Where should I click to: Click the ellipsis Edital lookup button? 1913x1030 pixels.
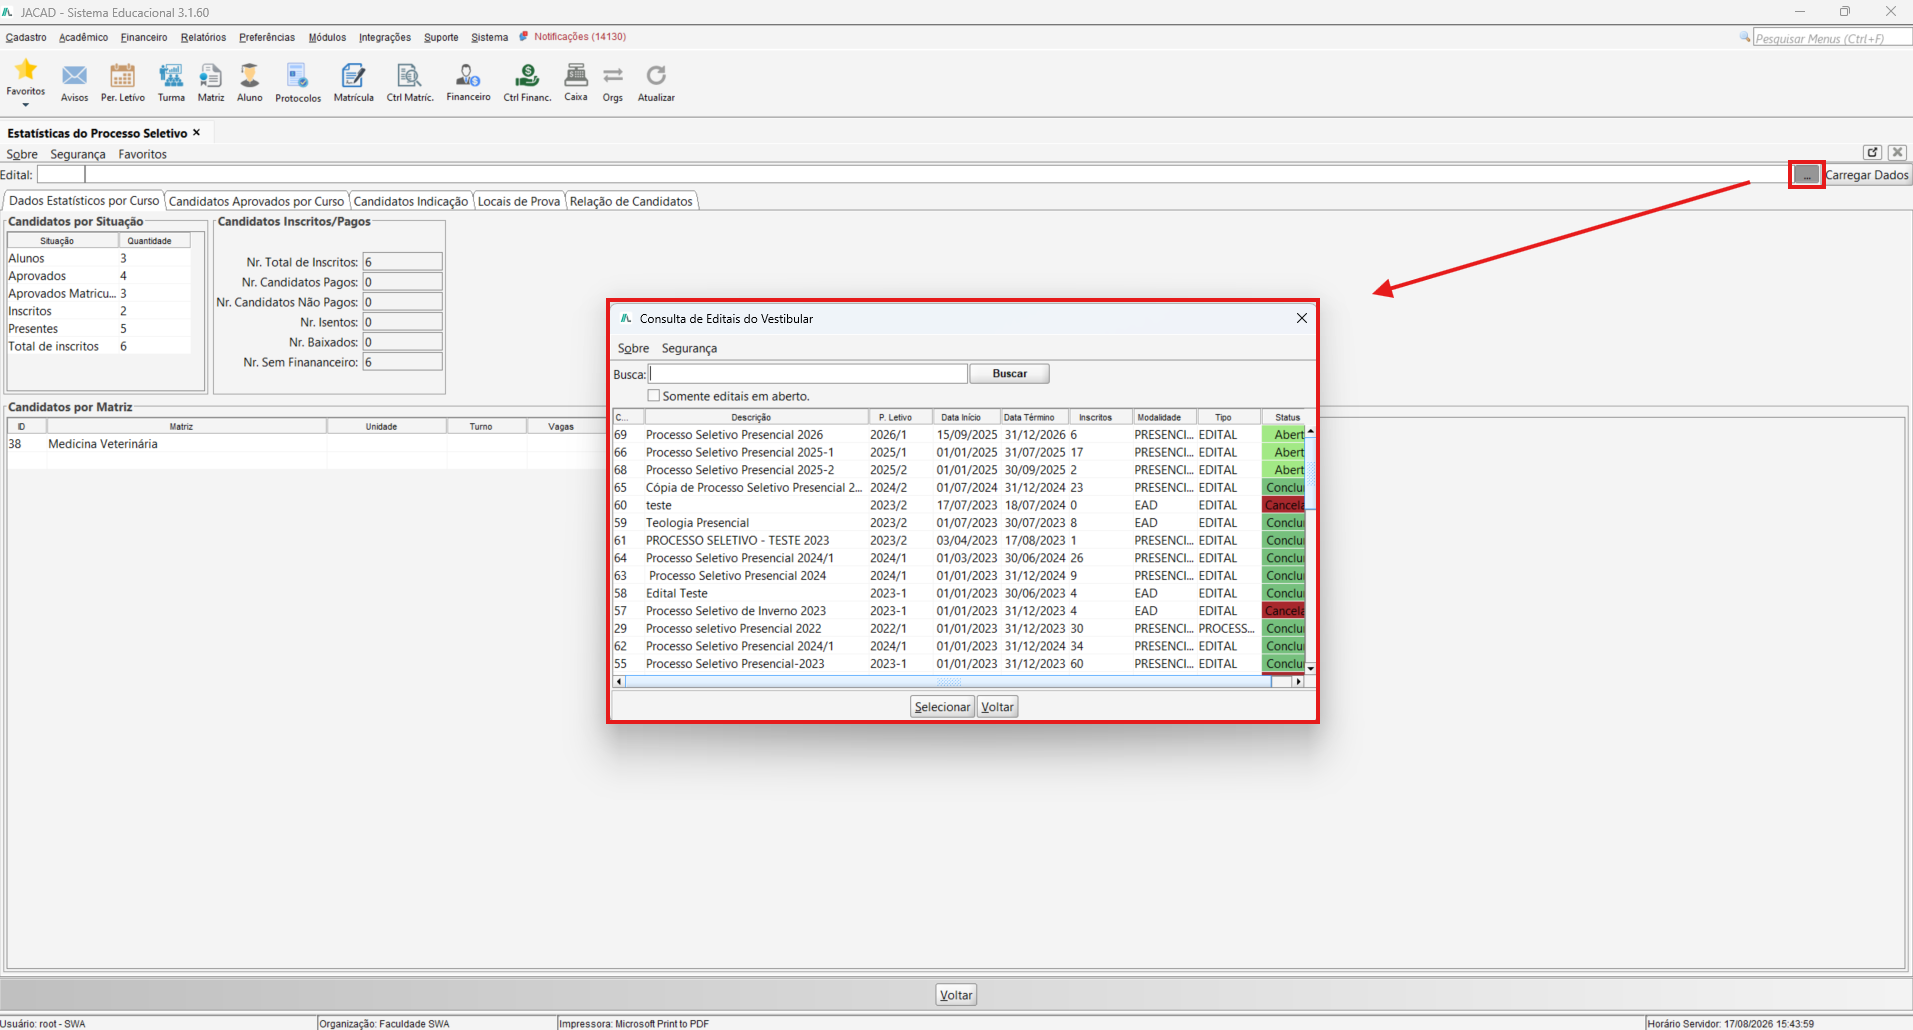[x=1806, y=175]
